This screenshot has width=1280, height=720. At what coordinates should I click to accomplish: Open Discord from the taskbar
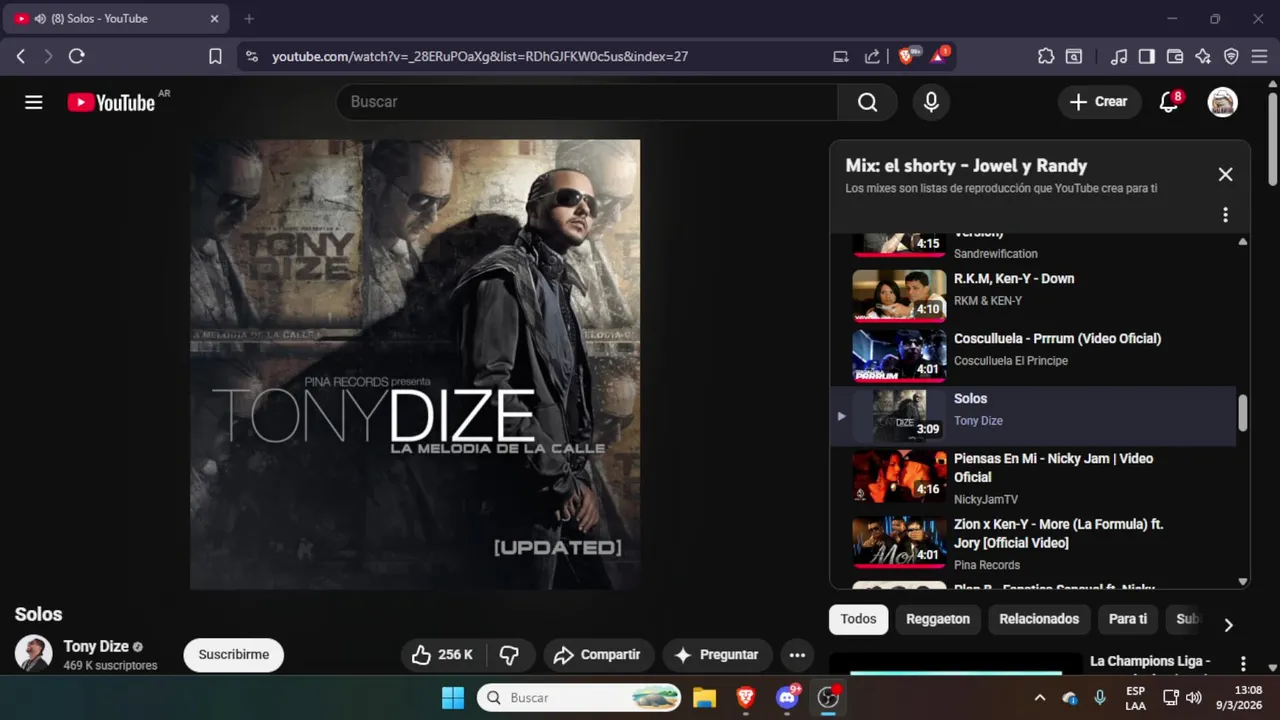(788, 698)
